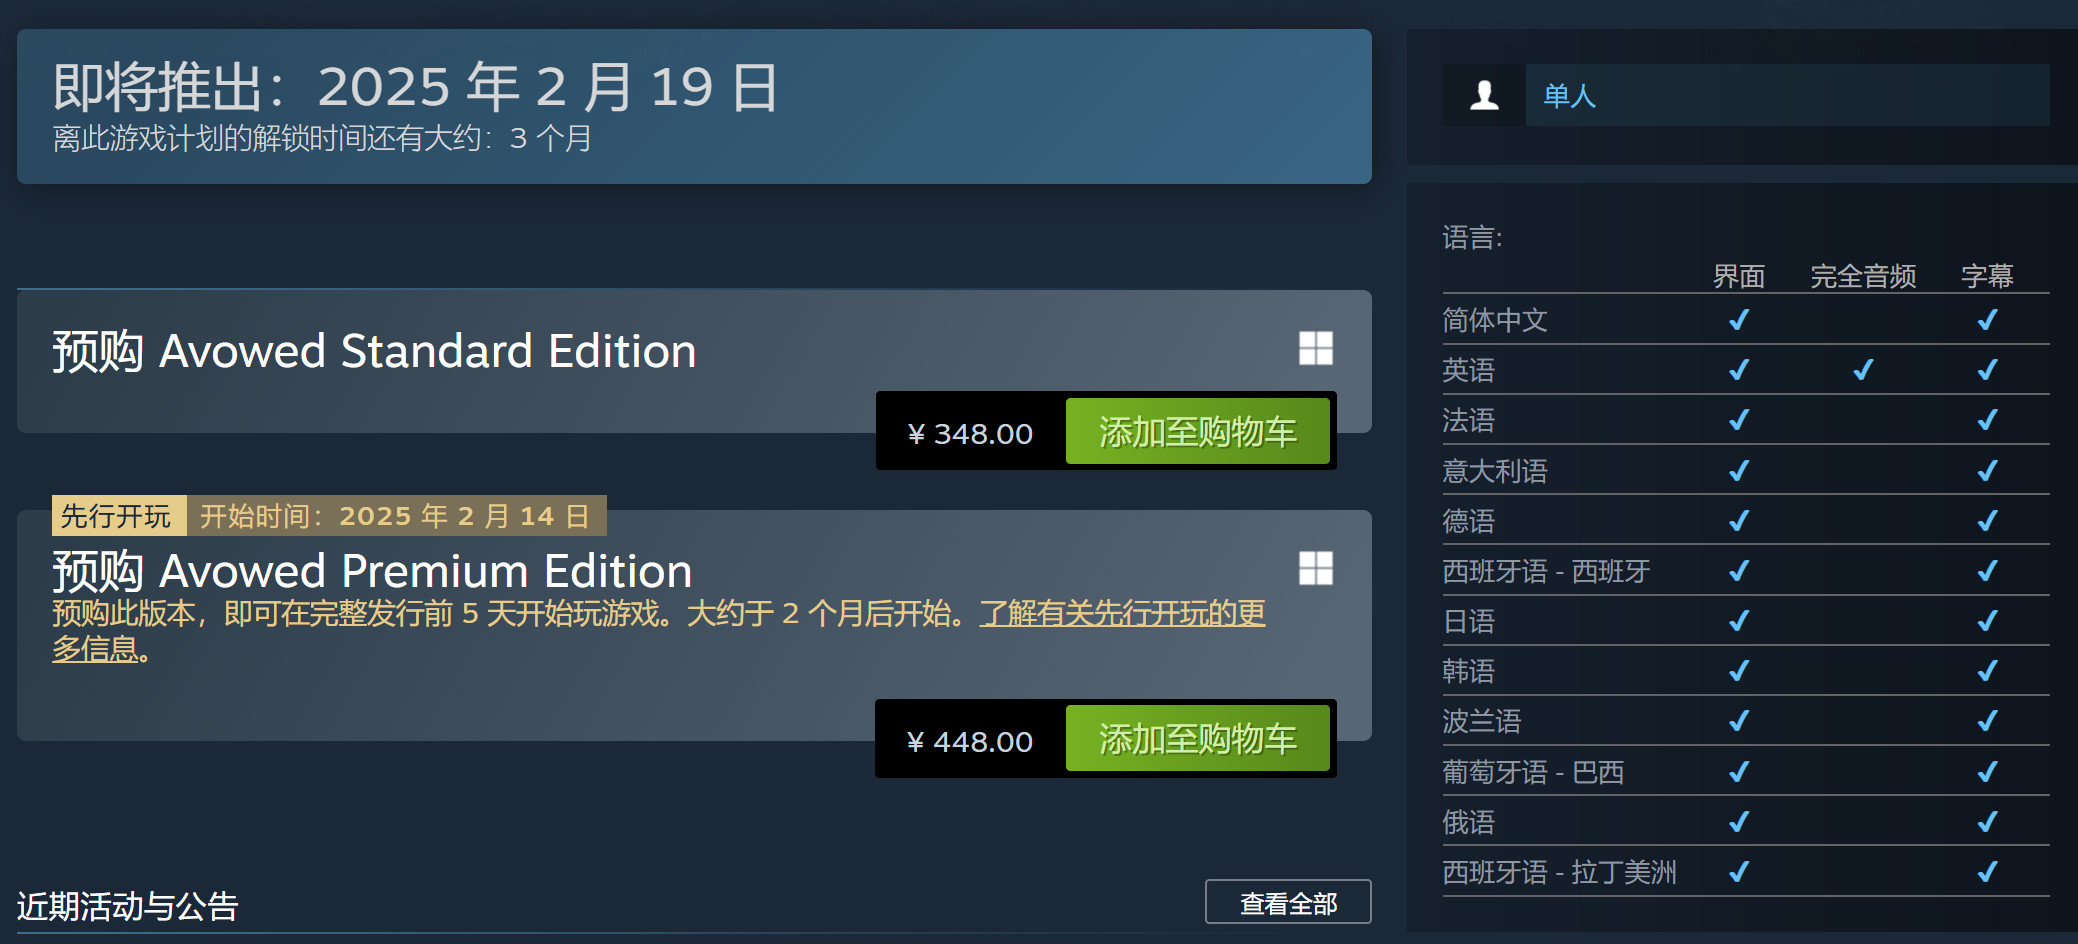Screen dimensions: 2078x944
Task: Click the 先行开玩 badge
Action: click(117, 515)
